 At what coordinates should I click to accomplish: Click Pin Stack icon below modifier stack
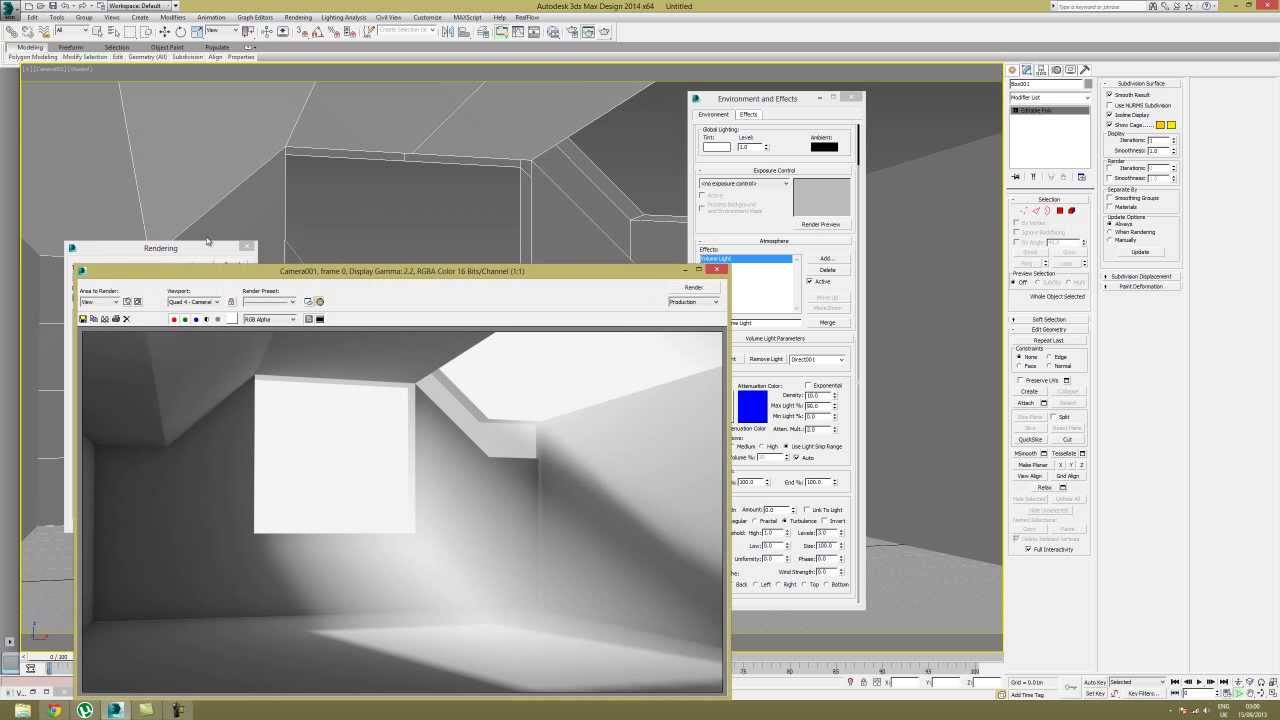tap(1016, 177)
